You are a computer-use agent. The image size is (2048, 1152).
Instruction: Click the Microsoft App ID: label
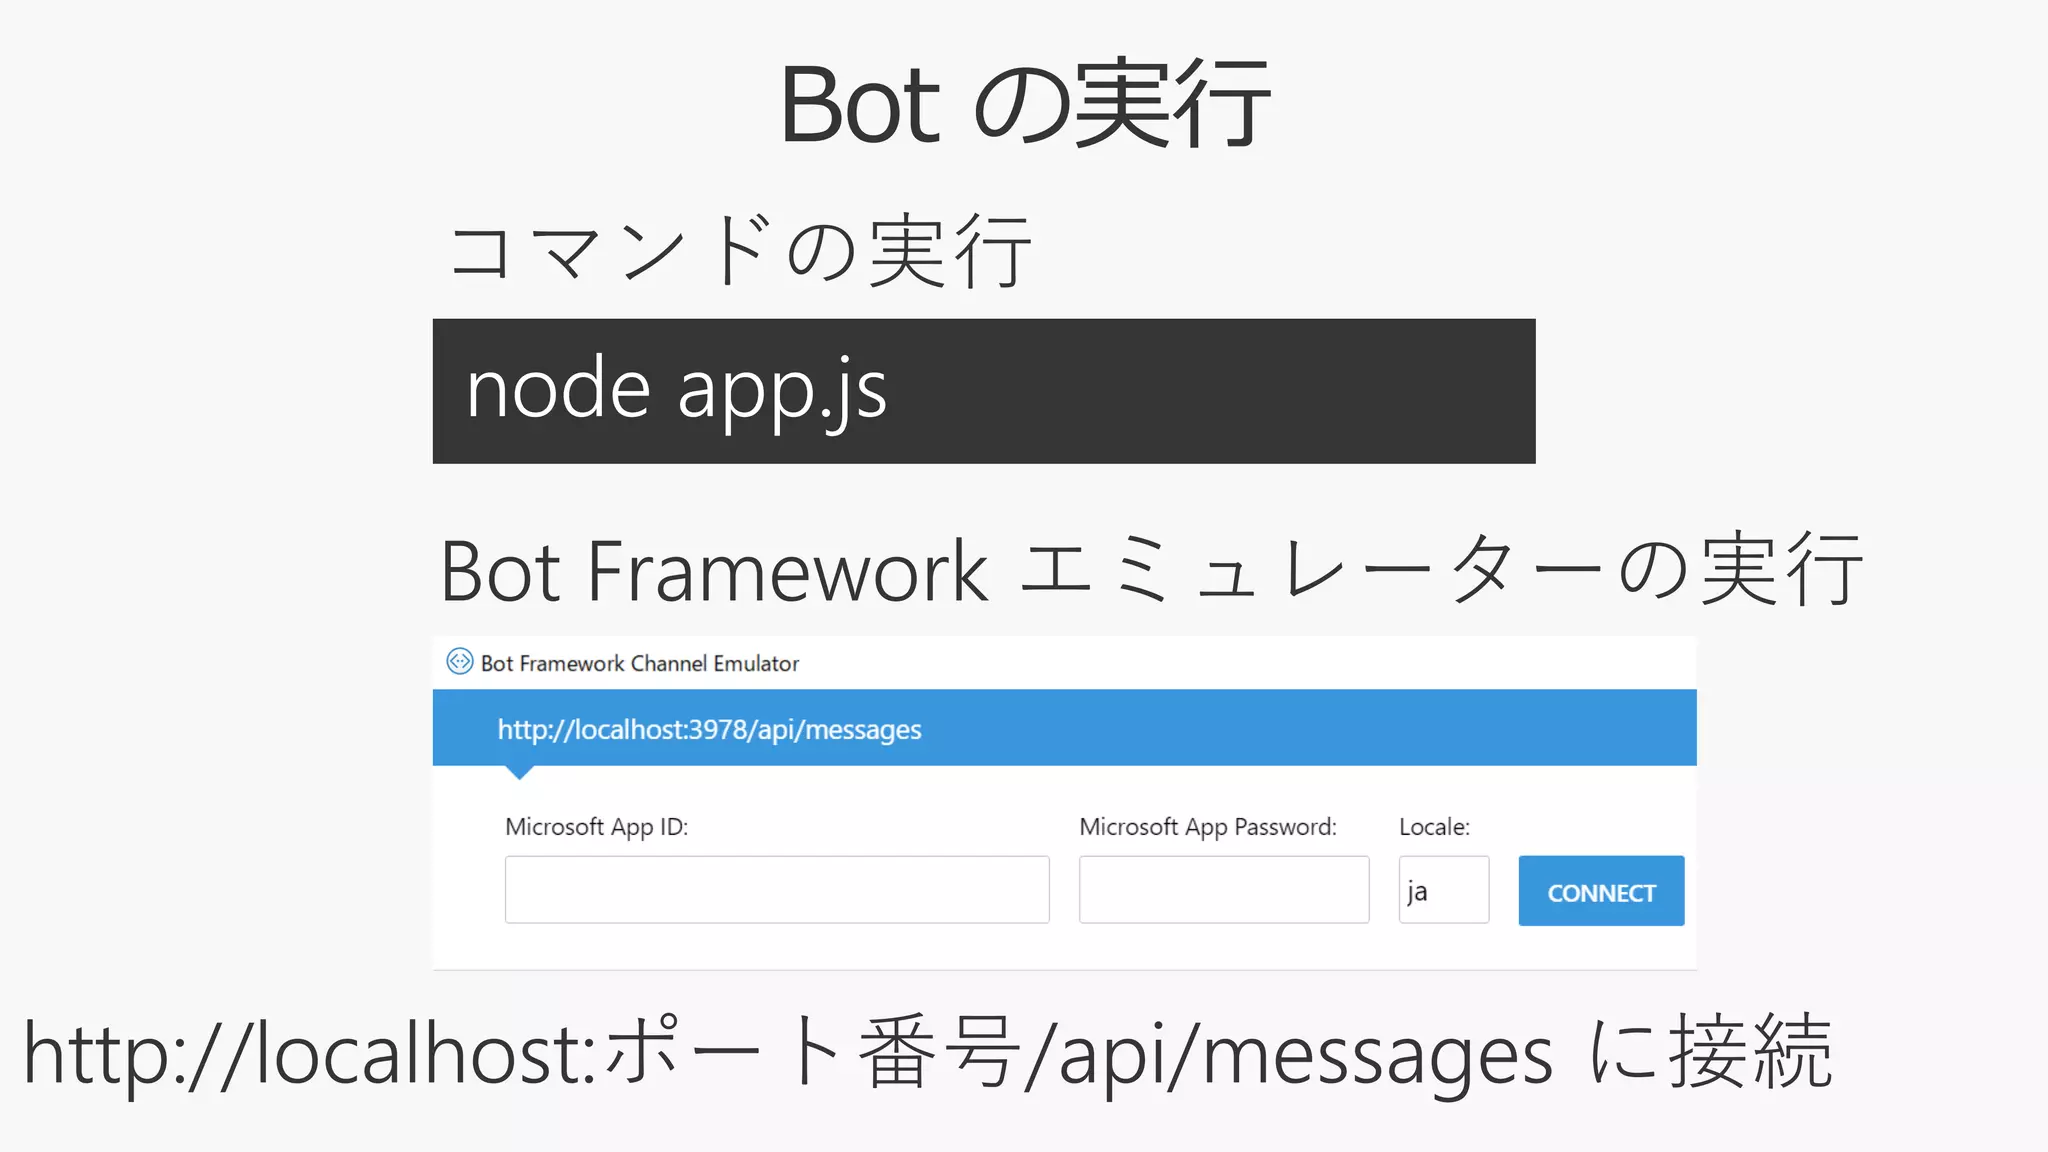(x=596, y=827)
